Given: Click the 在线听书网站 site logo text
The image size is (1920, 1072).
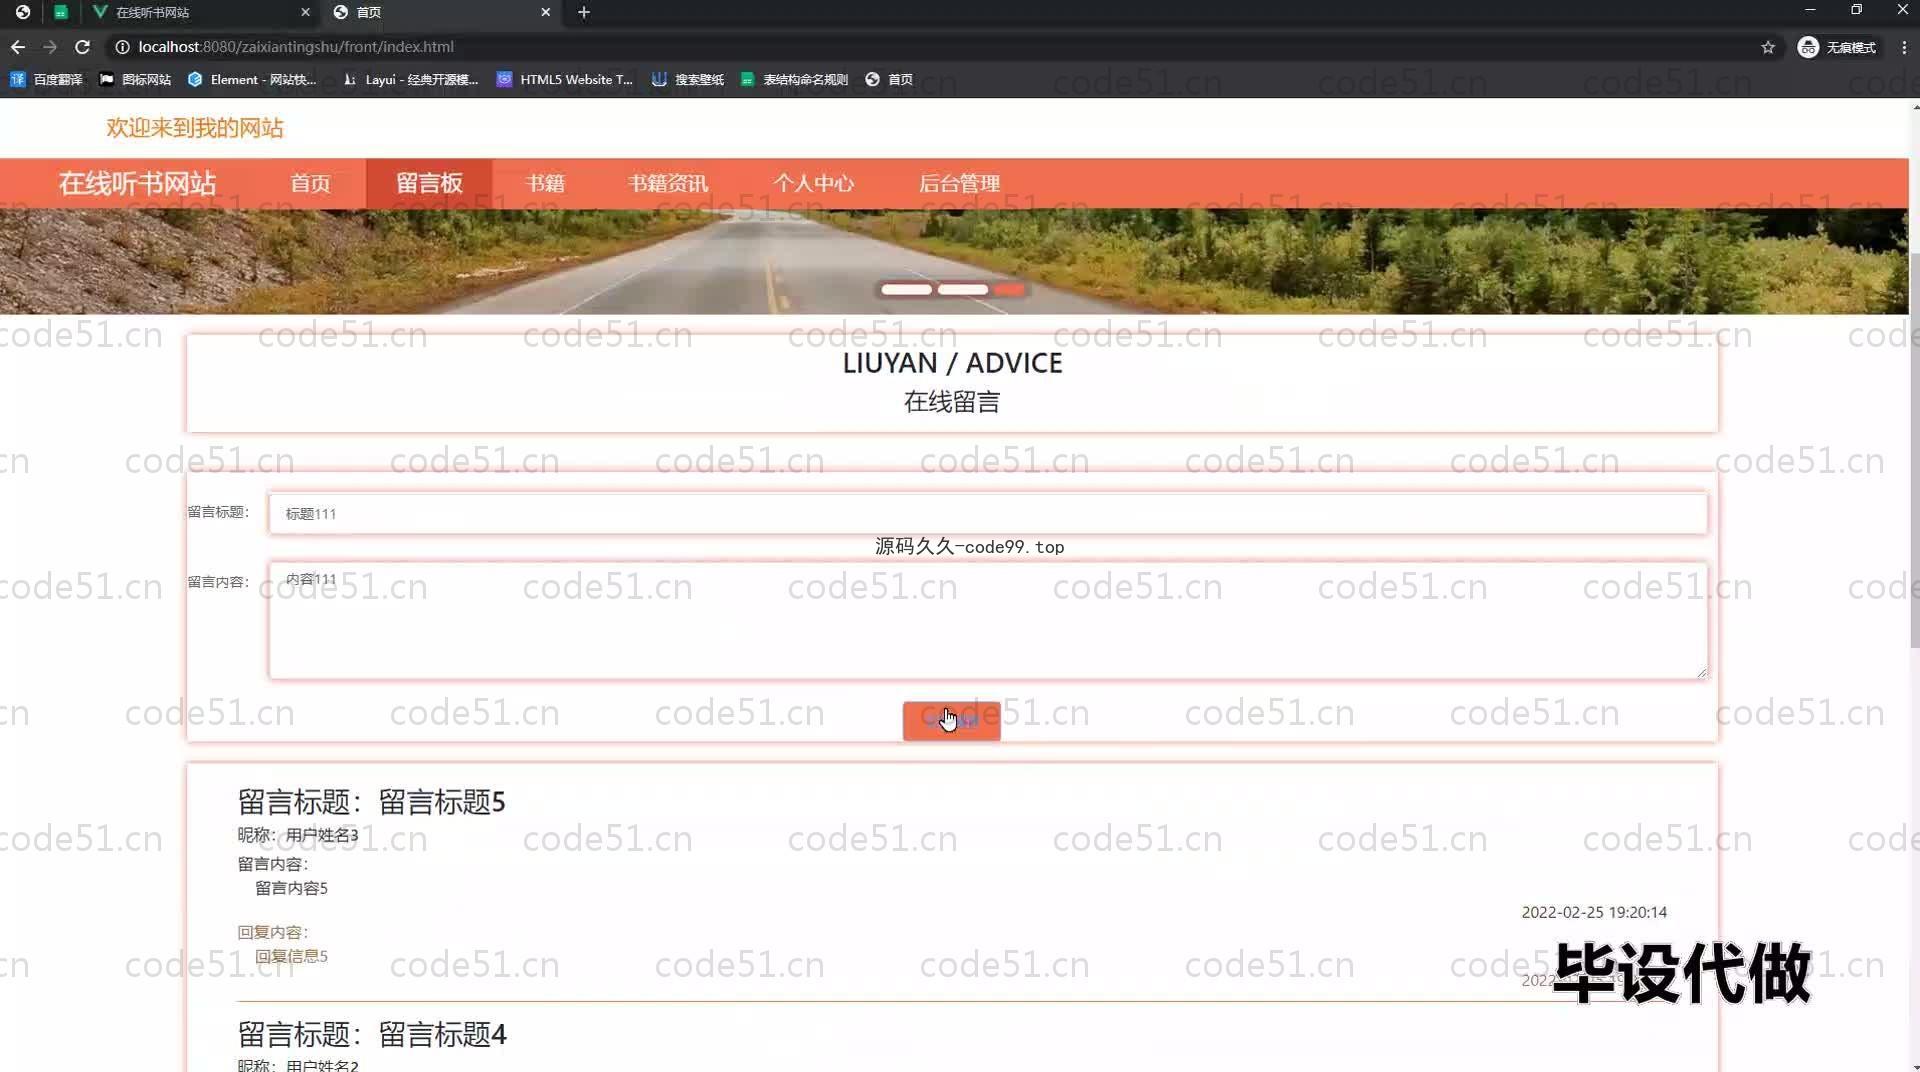Looking at the screenshot, I should click(x=137, y=183).
